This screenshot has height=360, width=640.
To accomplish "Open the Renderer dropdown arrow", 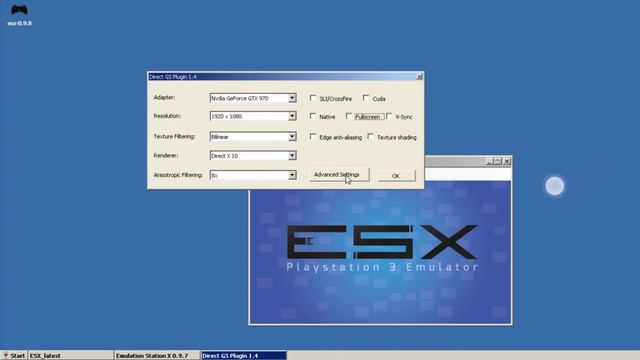I will click(292, 156).
